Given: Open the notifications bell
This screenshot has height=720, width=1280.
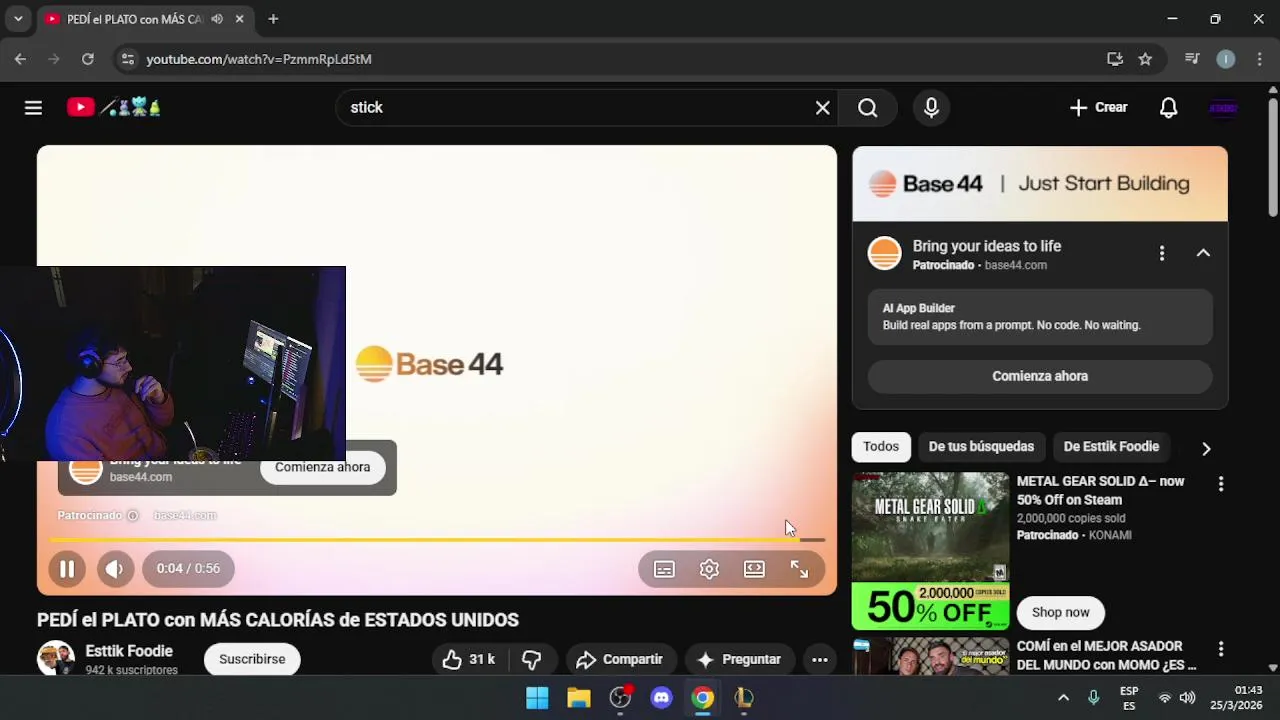Looking at the screenshot, I should 1168,108.
